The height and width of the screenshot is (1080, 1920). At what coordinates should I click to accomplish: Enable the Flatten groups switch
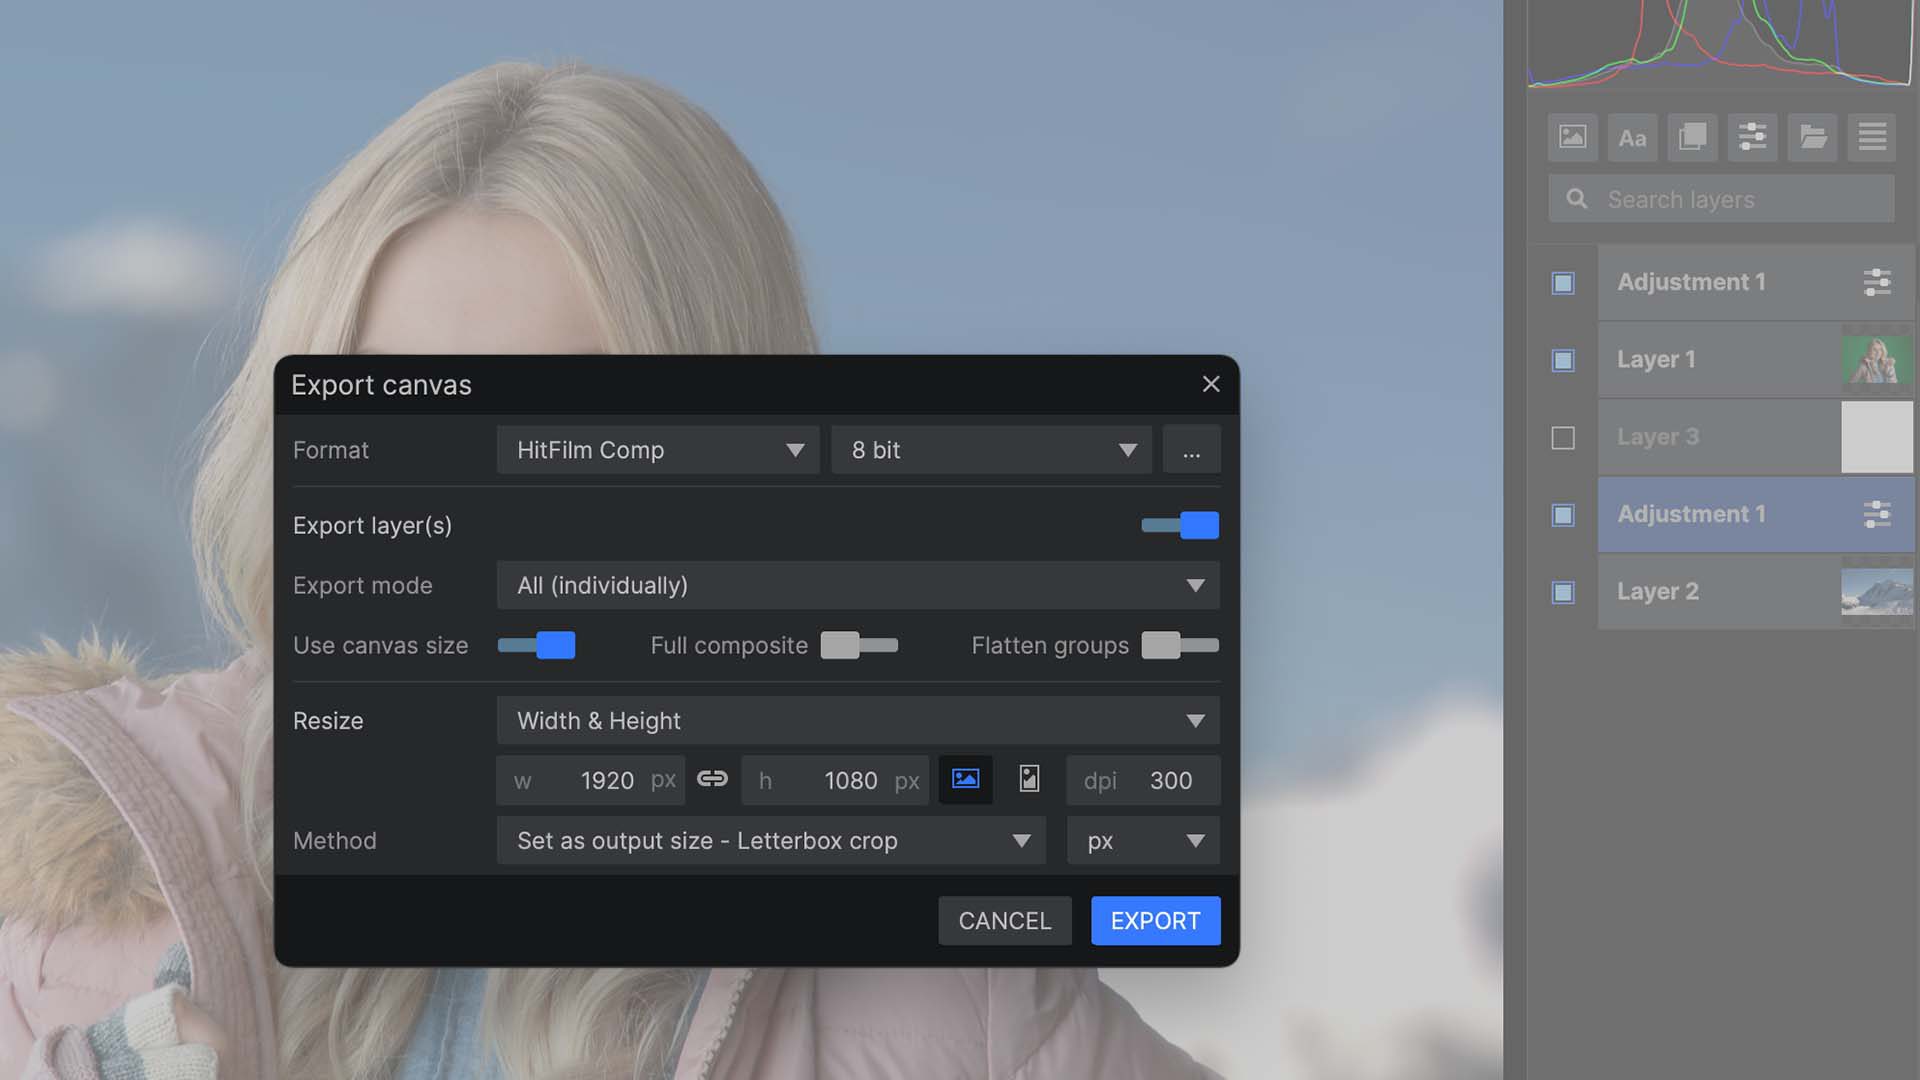tap(1180, 645)
